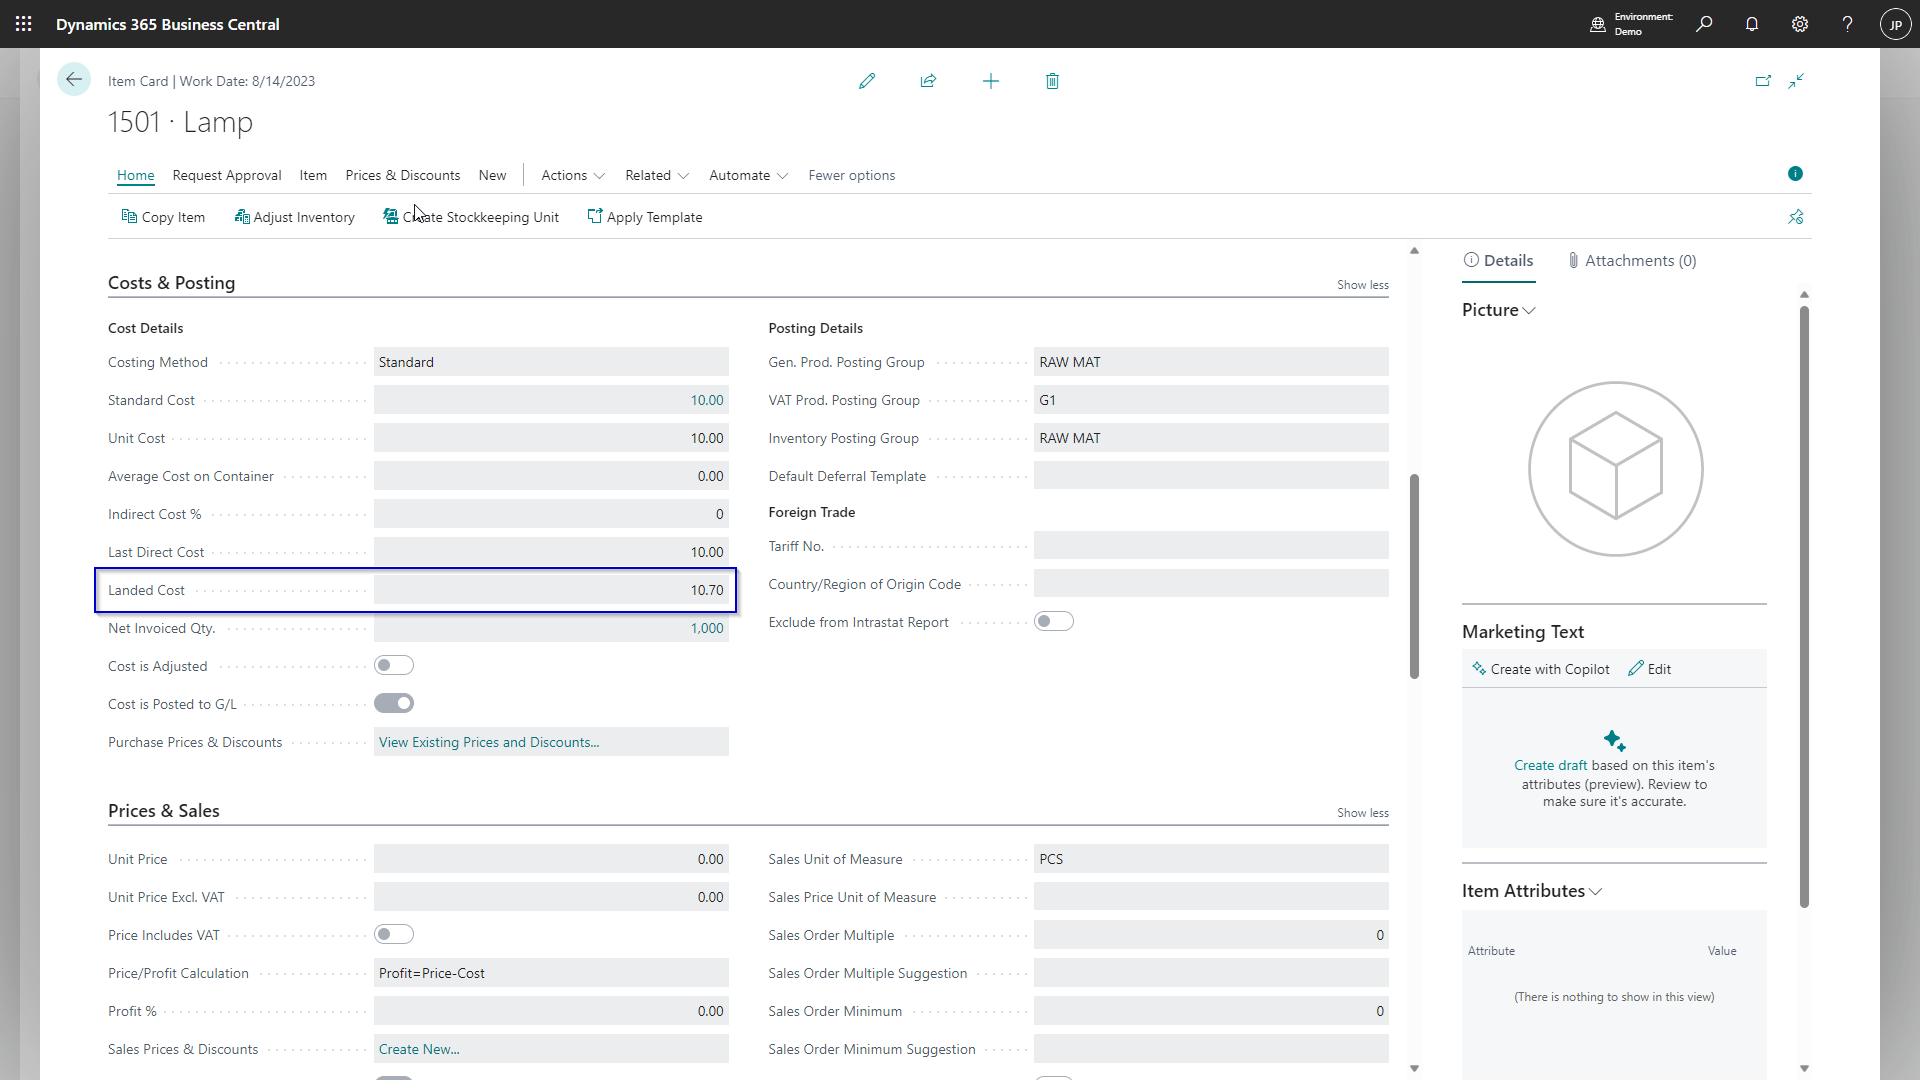Open the settings gear
Image resolution: width=1920 pixels, height=1080 pixels.
coord(1800,24)
